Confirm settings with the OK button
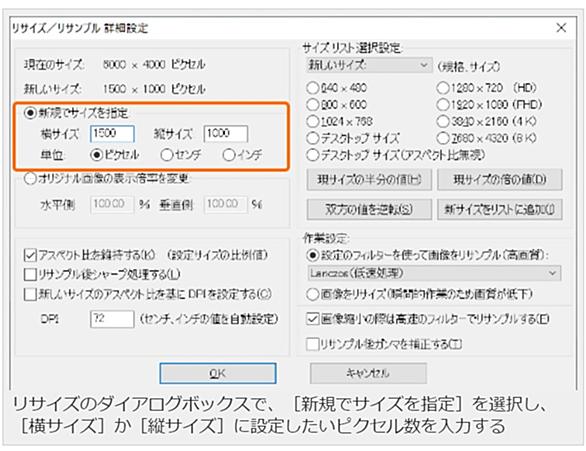 [218, 373]
